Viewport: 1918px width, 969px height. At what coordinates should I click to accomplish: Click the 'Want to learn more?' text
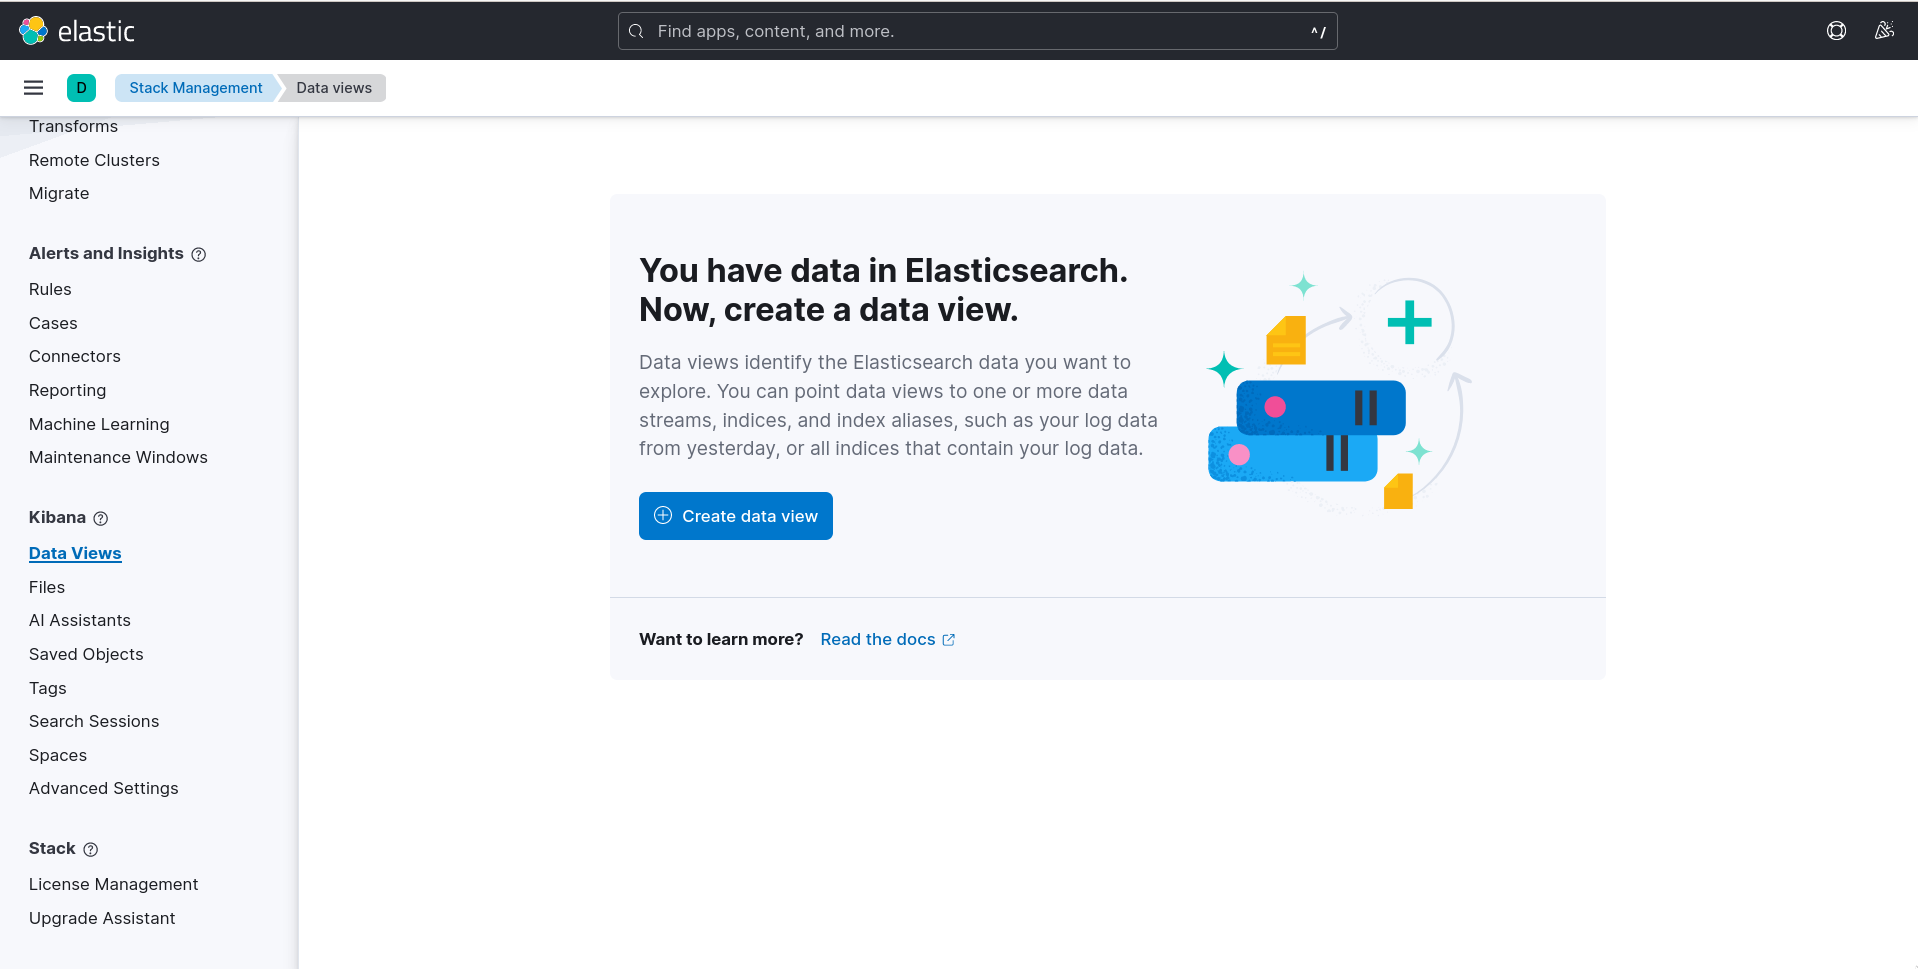721,639
